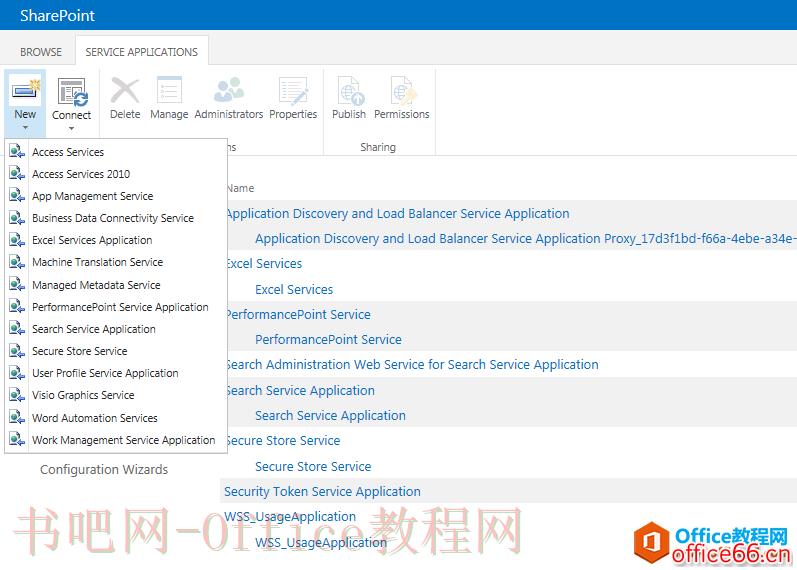Choose Managed Metadata Service entry
The width and height of the screenshot is (797, 570).
point(96,285)
